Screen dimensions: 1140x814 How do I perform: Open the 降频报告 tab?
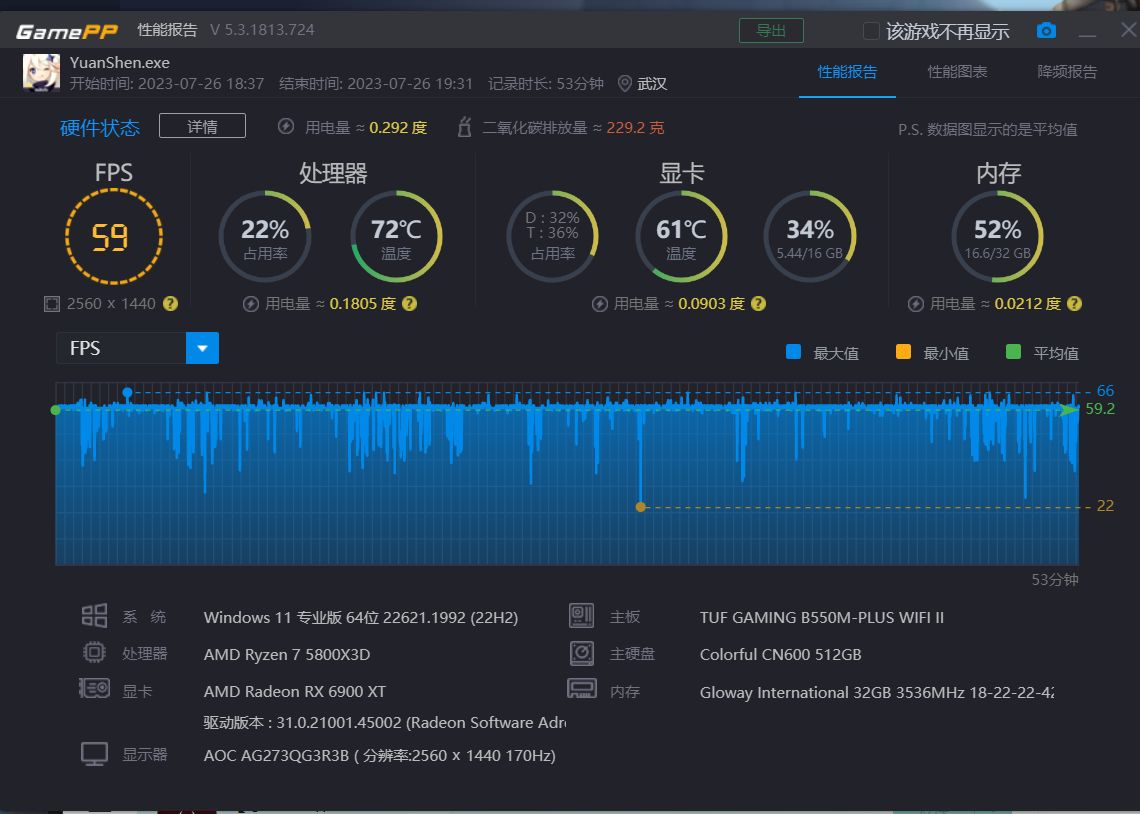pyautogui.click(x=1067, y=72)
